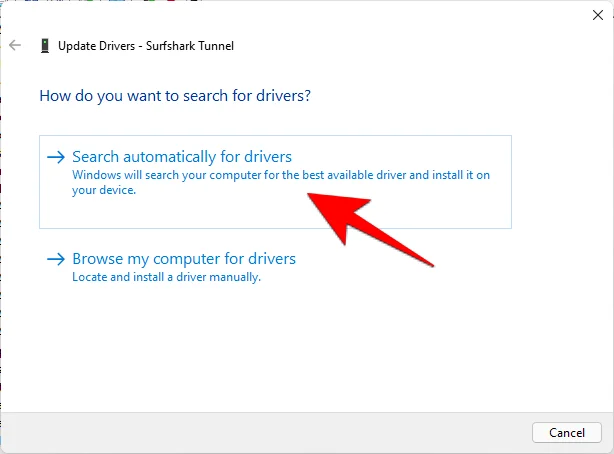Viewport: 614px width, 454px height.
Task: Click 'Locate and install a driver manually' text
Action: point(166,277)
